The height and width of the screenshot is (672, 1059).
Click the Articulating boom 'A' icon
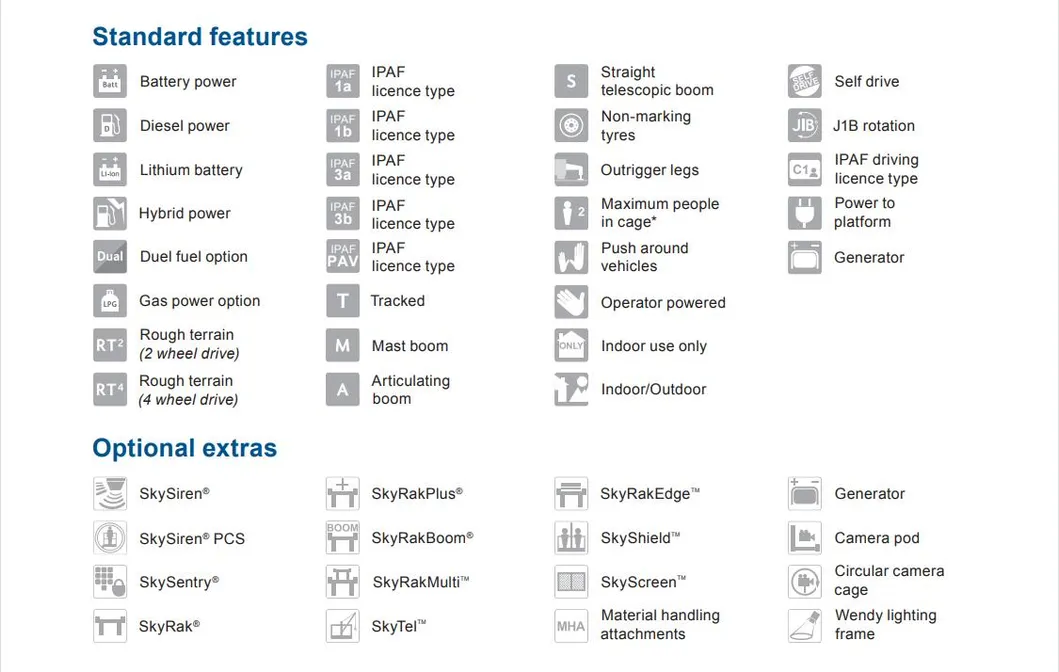pyautogui.click(x=343, y=390)
